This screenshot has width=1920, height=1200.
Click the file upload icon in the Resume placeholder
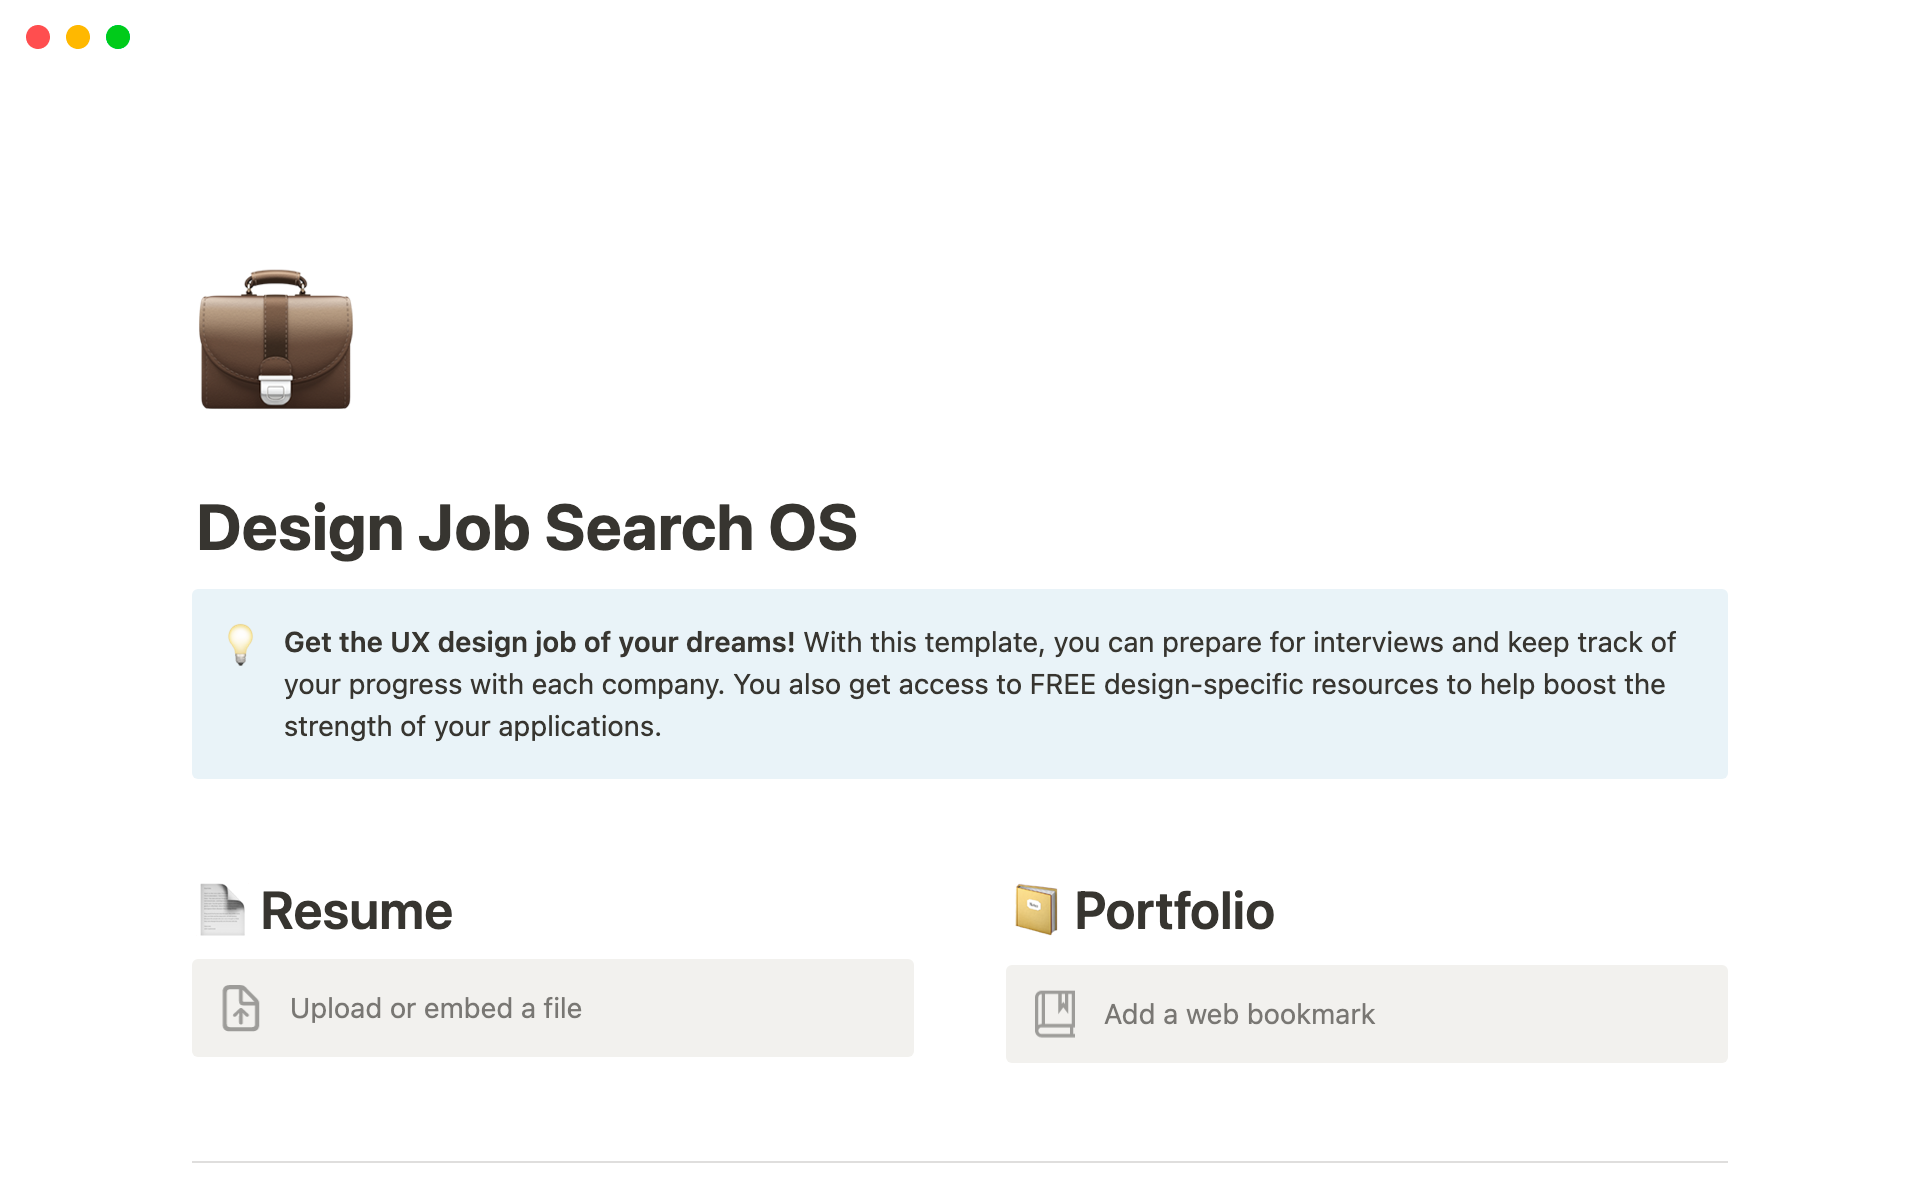point(240,1008)
